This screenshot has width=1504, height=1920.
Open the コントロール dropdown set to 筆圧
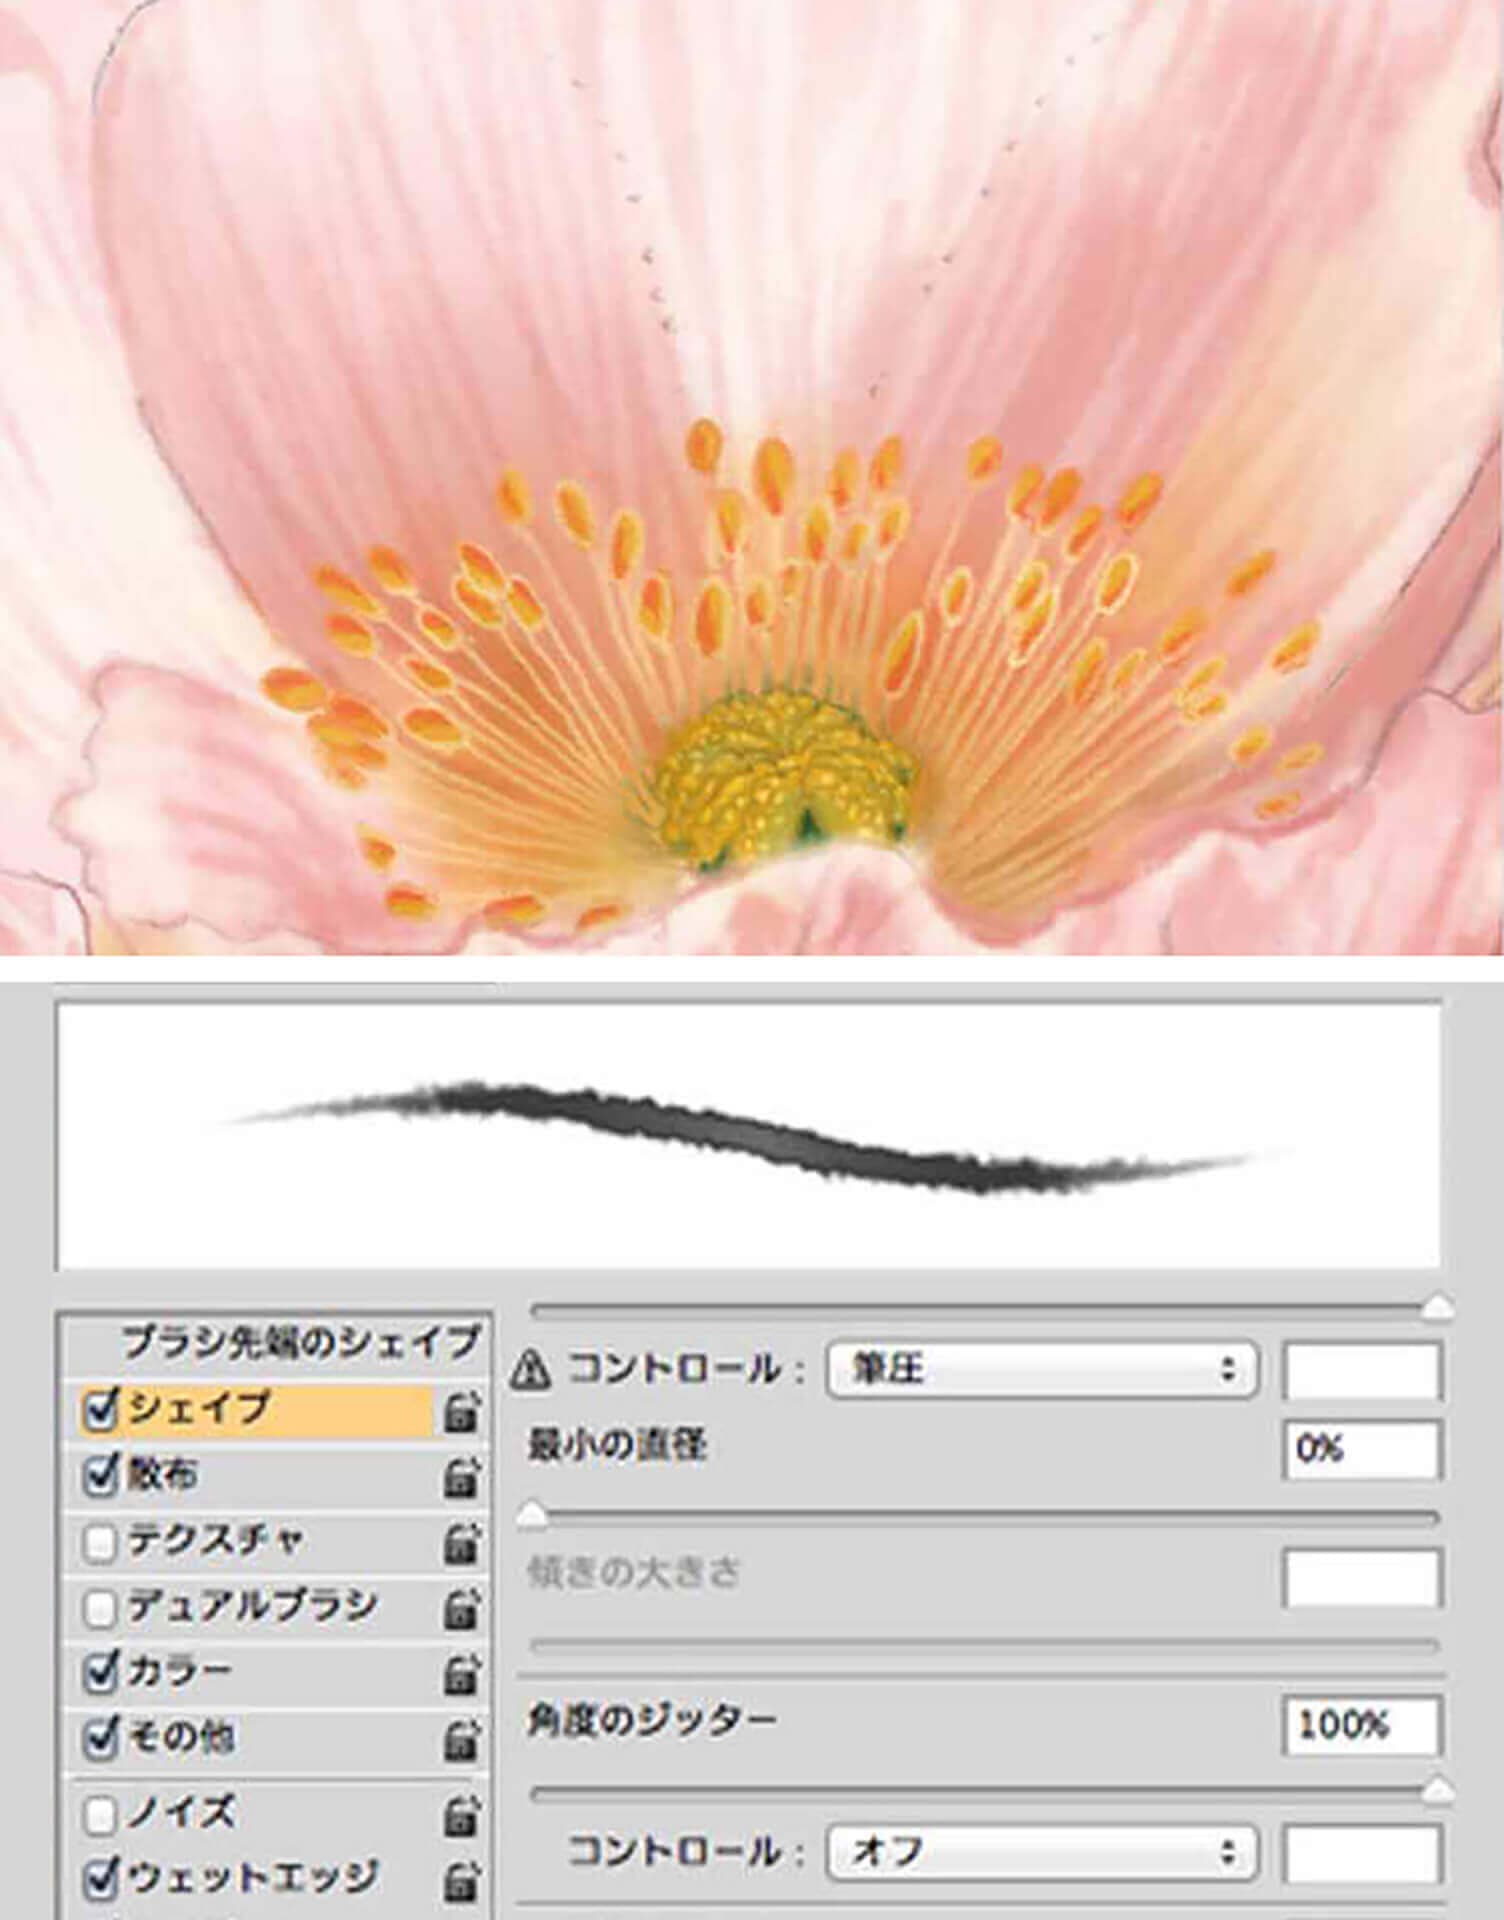coord(1040,1369)
